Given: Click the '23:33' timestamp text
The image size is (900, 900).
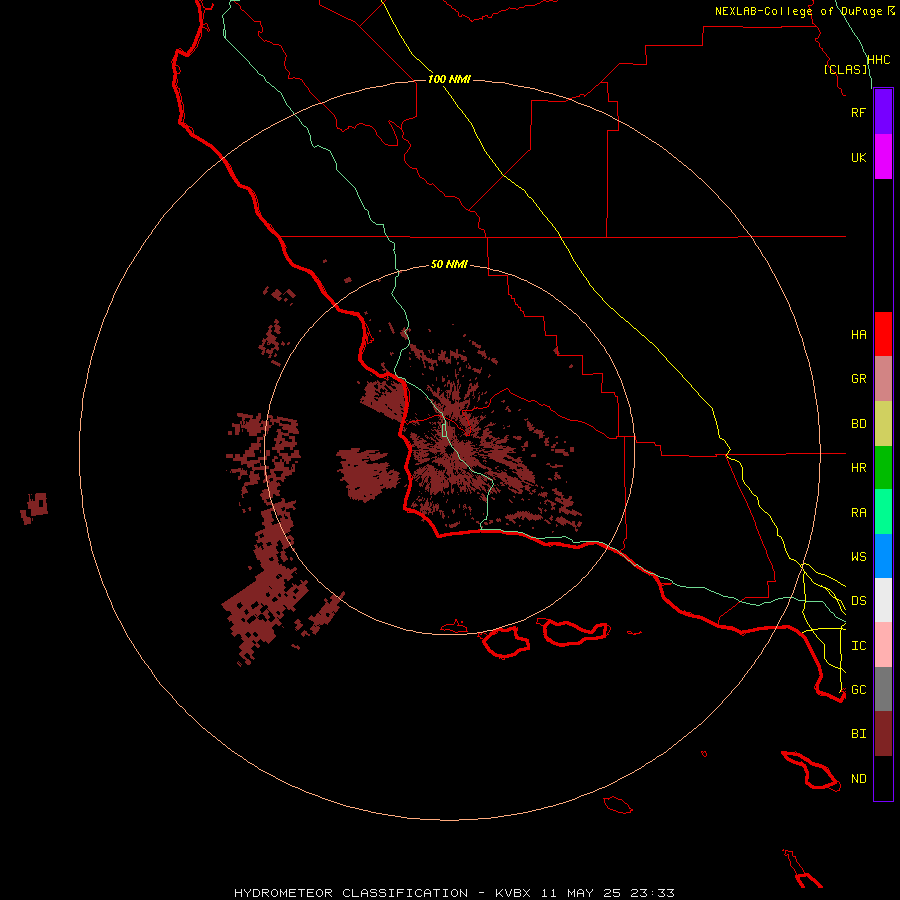Looking at the screenshot, I should tap(653, 893).
